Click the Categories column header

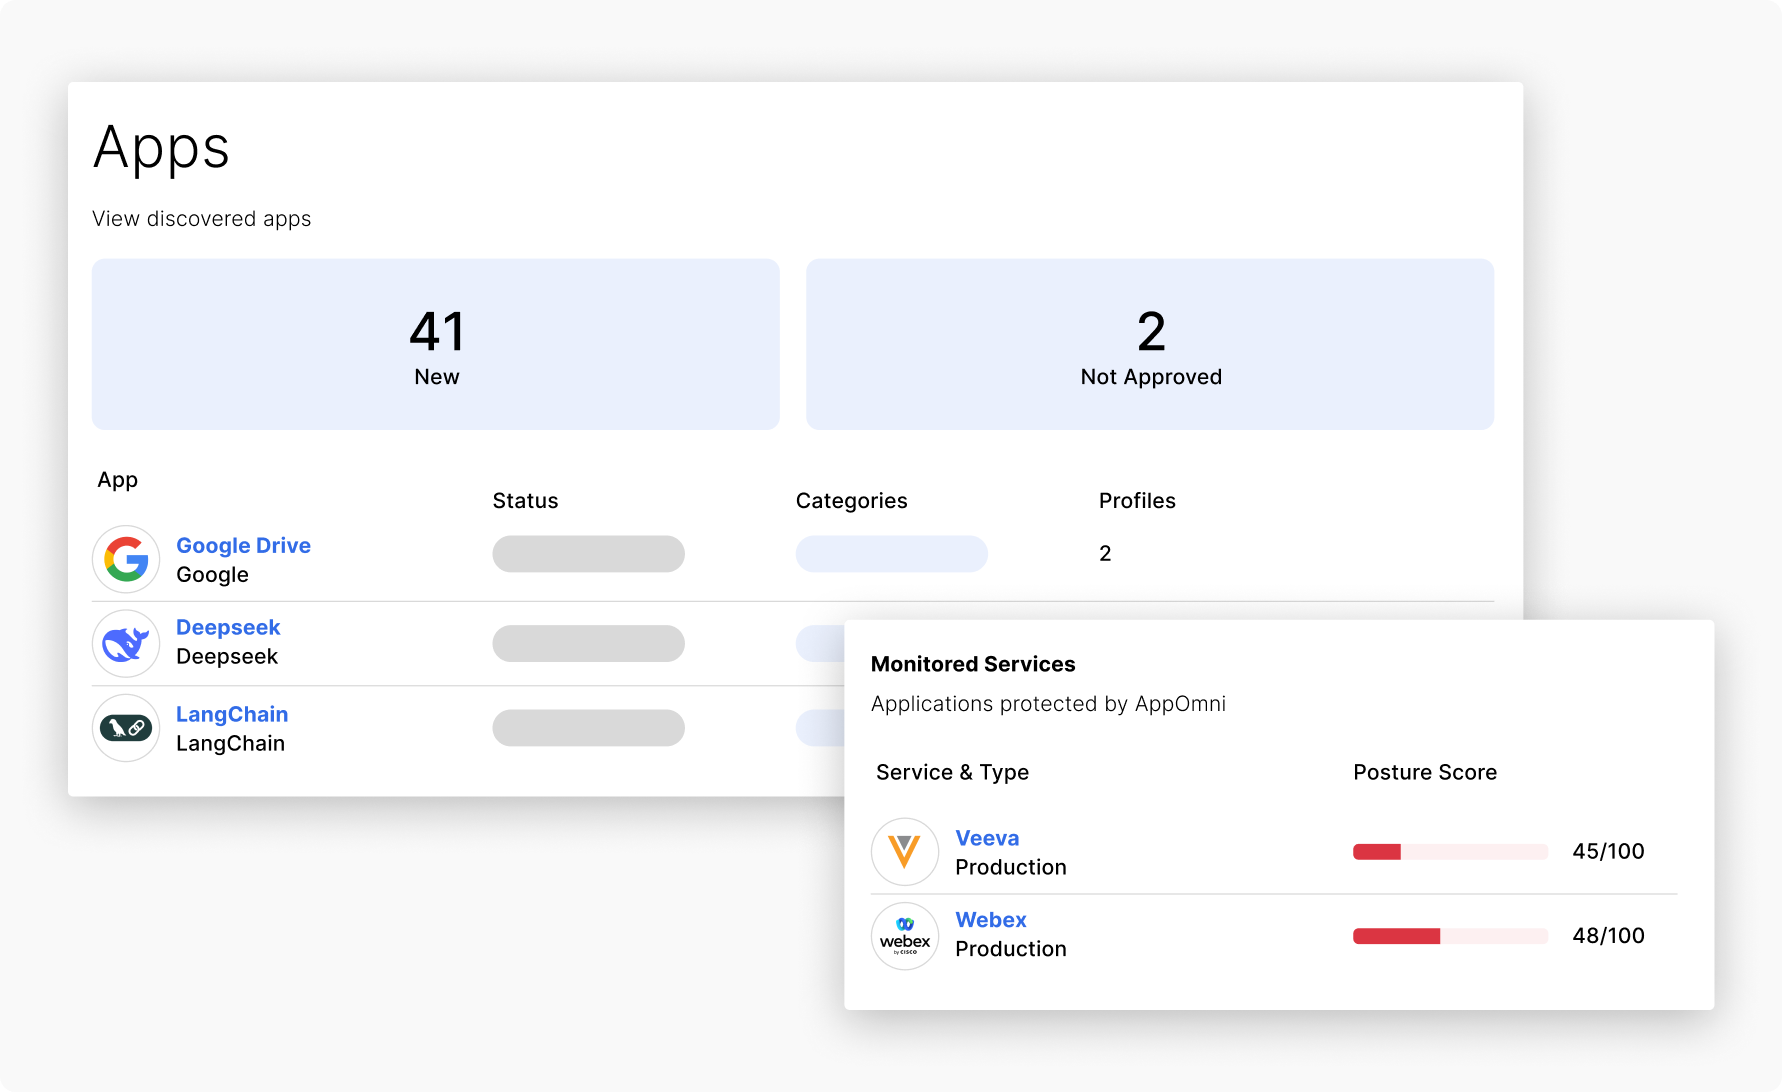pyautogui.click(x=851, y=501)
